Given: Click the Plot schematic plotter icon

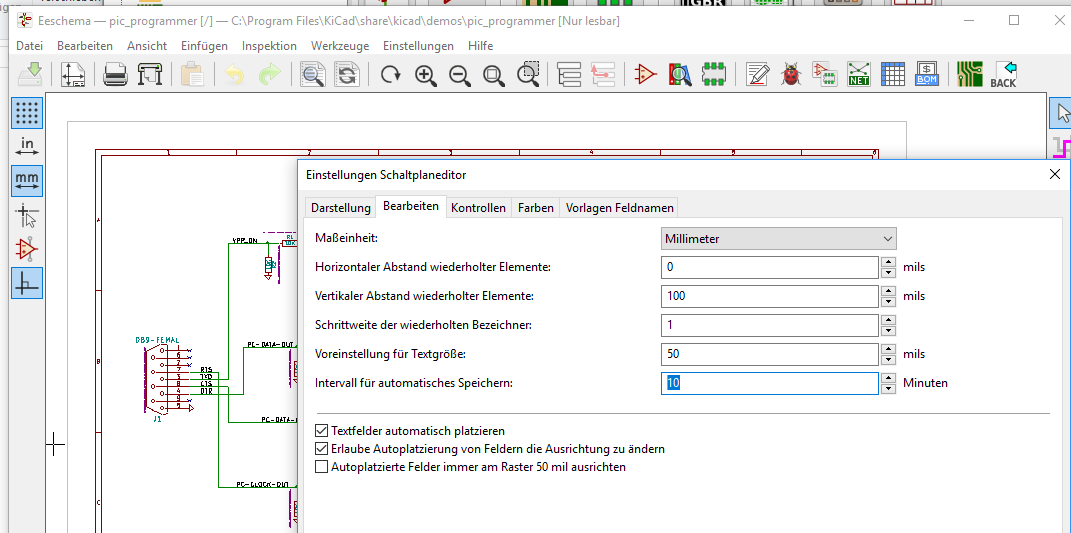Looking at the screenshot, I should pyautogui.click(x=150, y=74).
